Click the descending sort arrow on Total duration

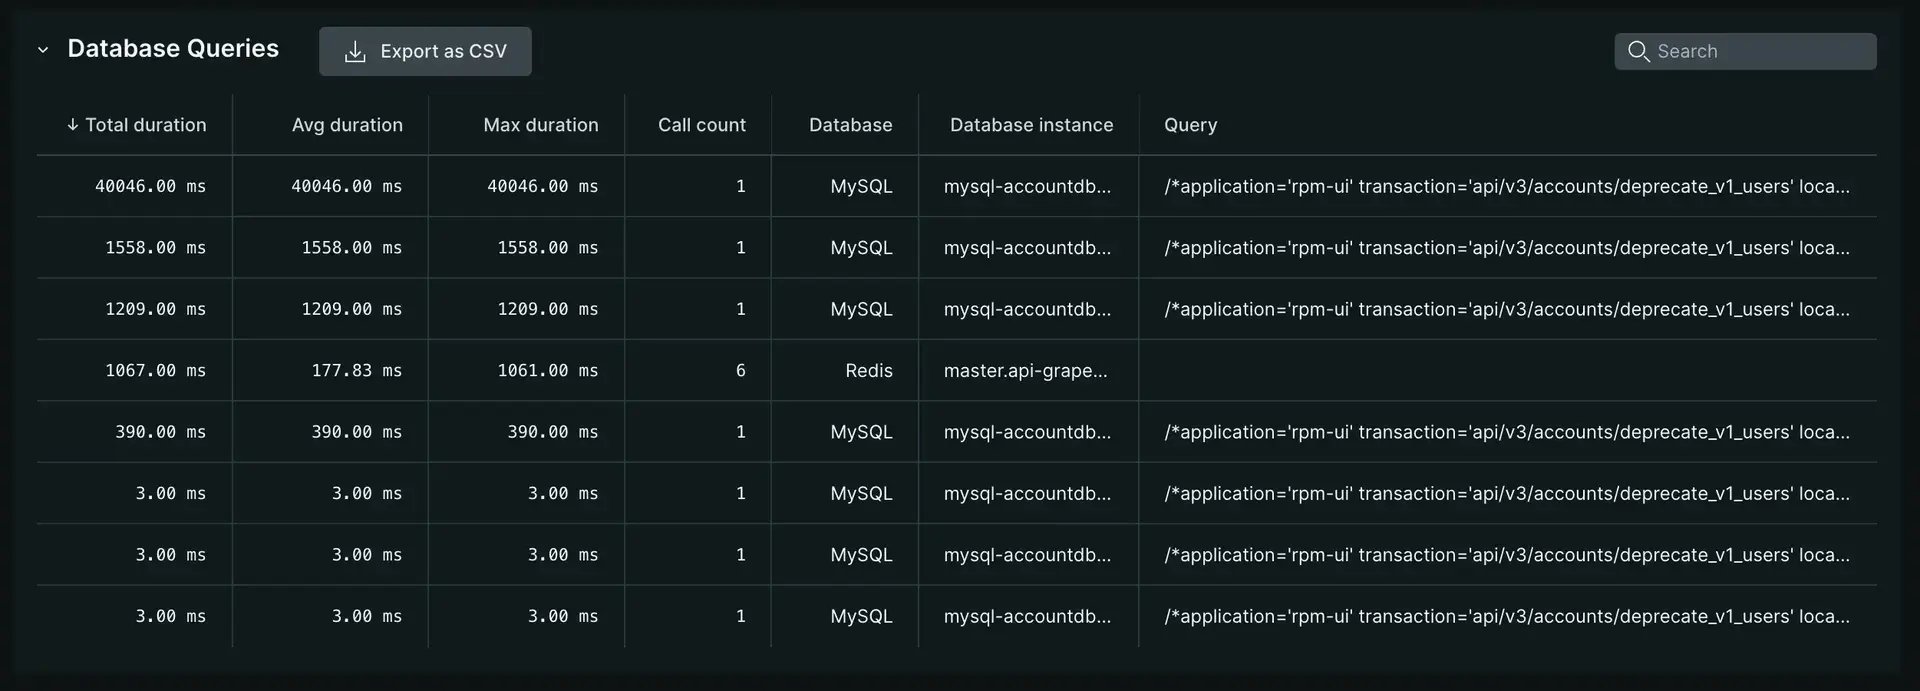[x=71, y=124]
